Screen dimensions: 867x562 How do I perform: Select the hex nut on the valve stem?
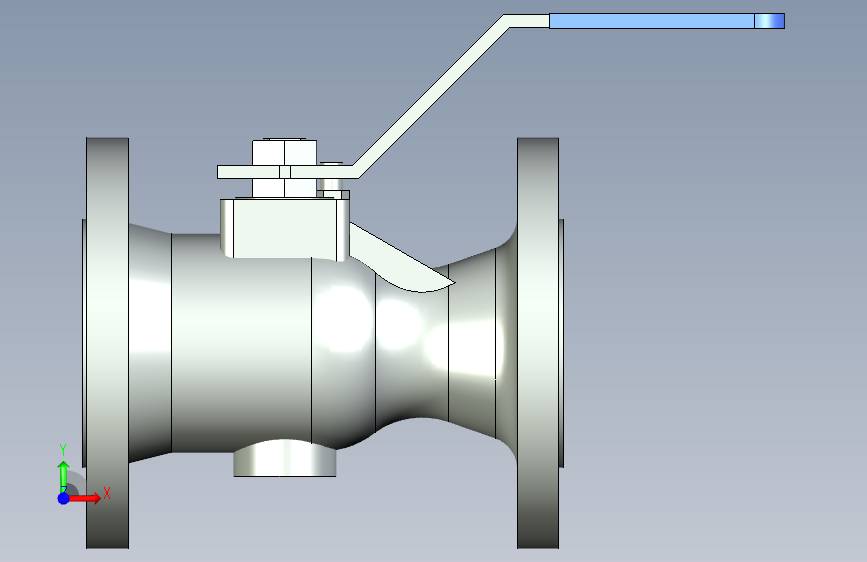point(284,155)
